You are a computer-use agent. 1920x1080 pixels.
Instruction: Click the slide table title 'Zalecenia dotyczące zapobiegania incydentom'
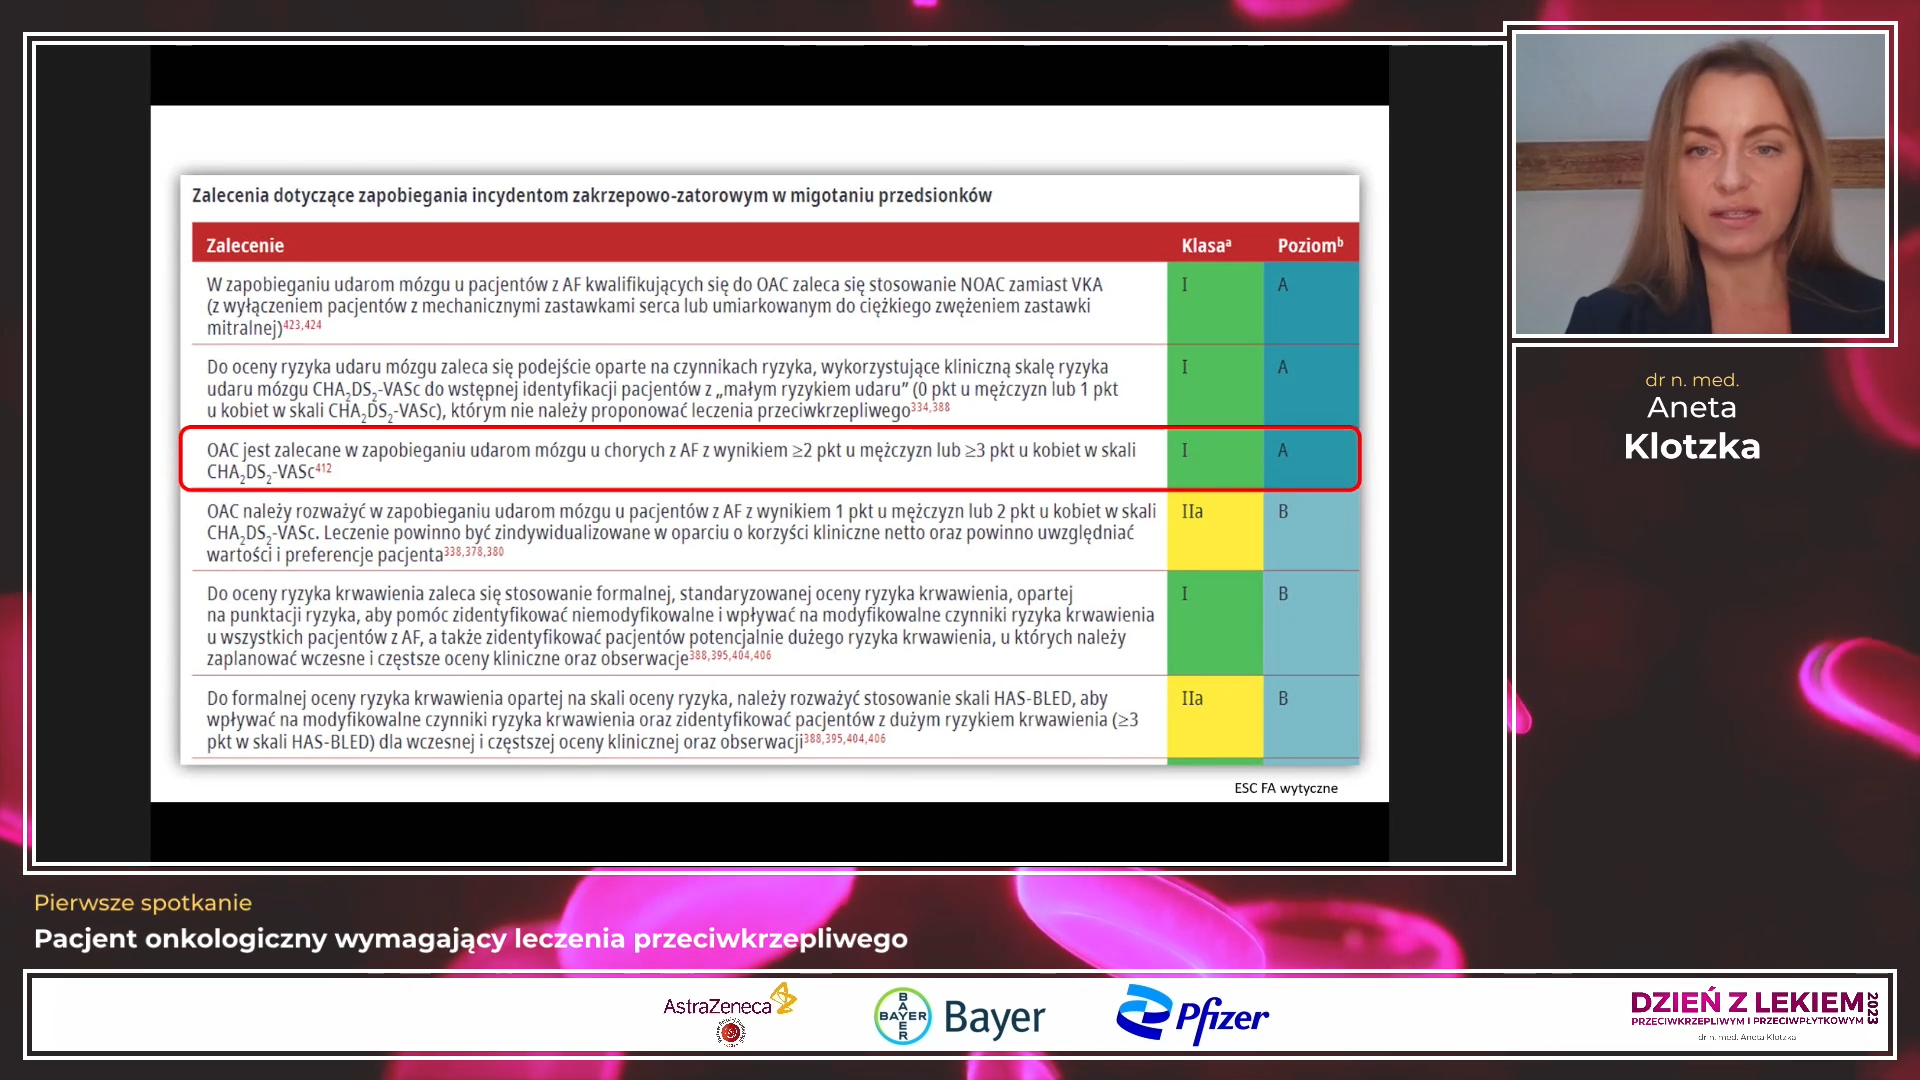click(x=592, y=195)
